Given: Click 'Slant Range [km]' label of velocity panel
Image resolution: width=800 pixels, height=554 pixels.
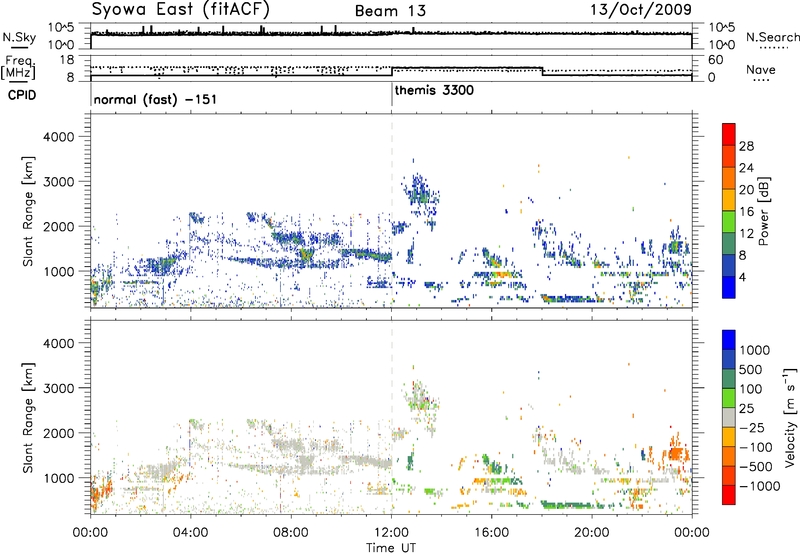Looking at the screenshot, I should (x=28, y=417).
